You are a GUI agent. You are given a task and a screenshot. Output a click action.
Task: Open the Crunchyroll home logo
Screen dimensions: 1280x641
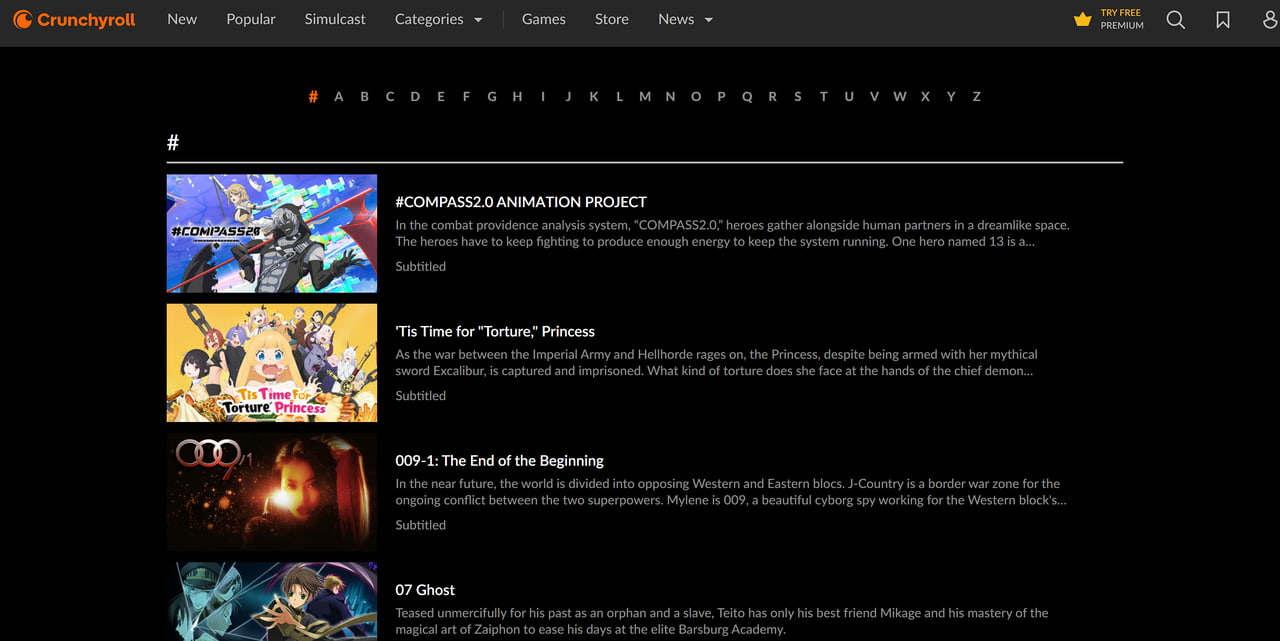74,19
